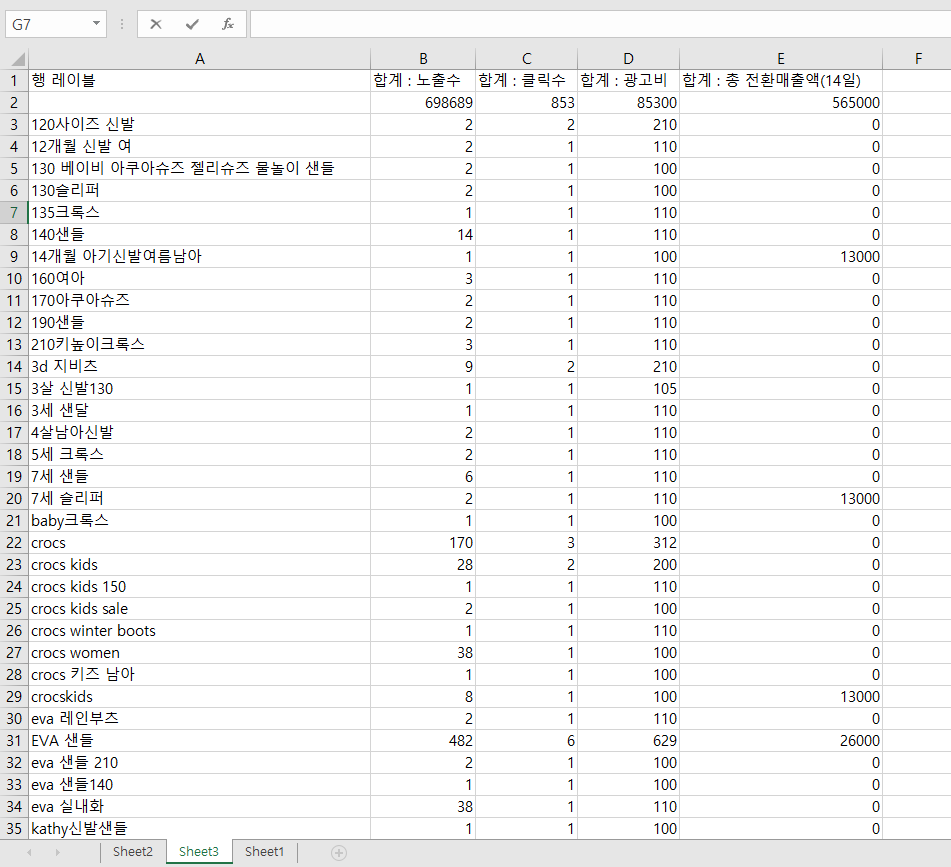Click the Select All corner triangle
Screen dimensions: 951x867
18,59
